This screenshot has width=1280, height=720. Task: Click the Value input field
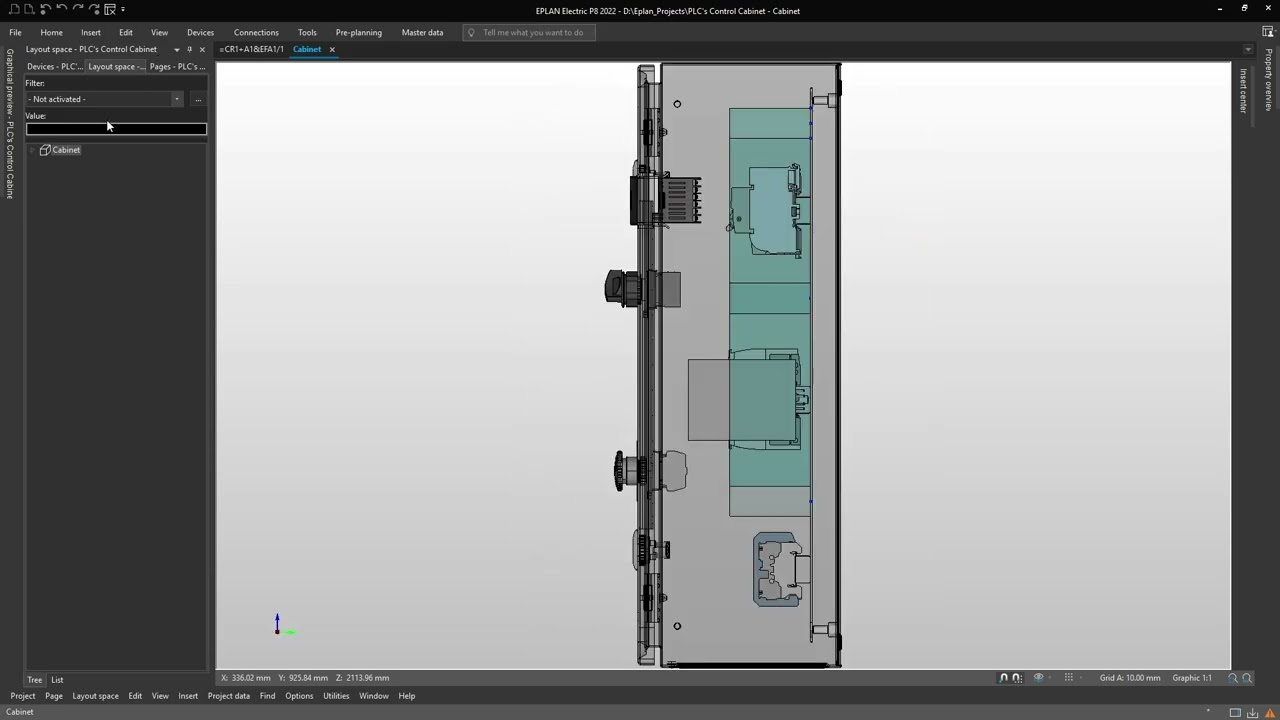click(116, 128)
